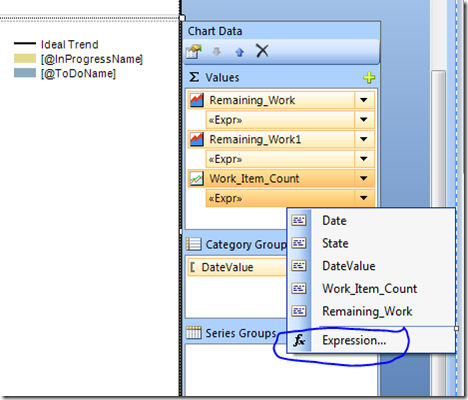The image size is (468, 400).
Task: Click the Category Groups heading text
Action: (246, 244)
